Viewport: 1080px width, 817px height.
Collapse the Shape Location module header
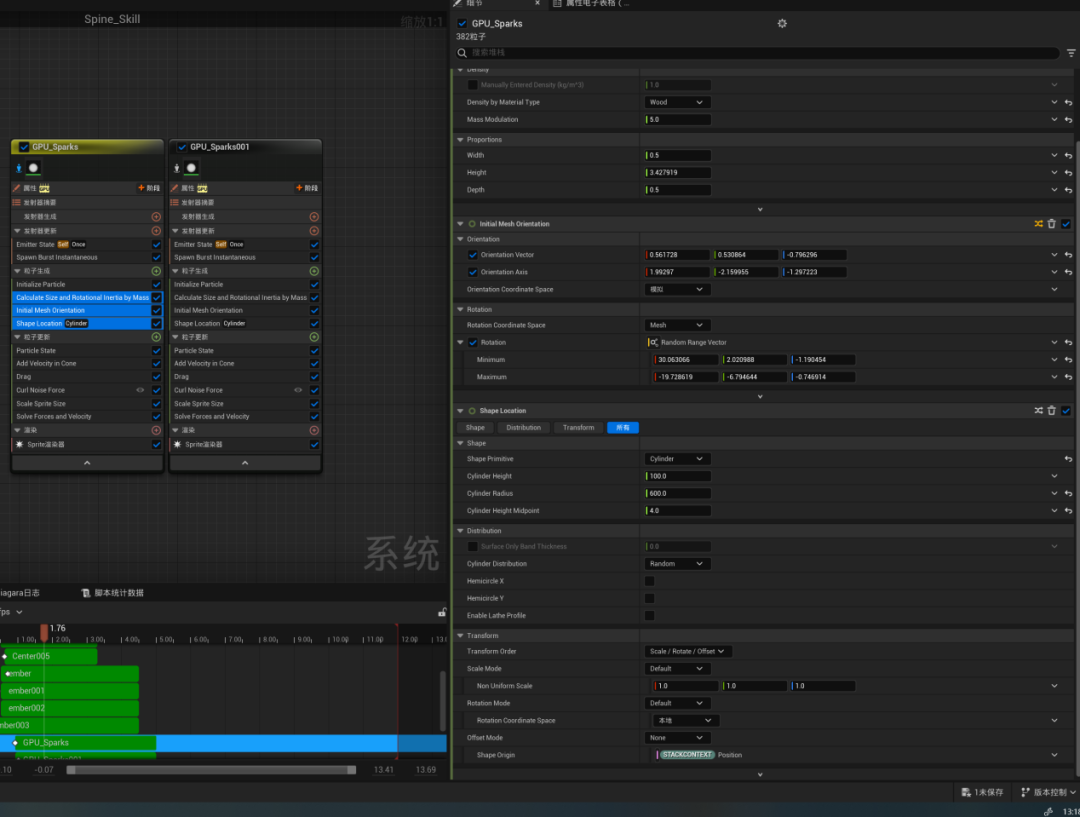coord(460,411)
